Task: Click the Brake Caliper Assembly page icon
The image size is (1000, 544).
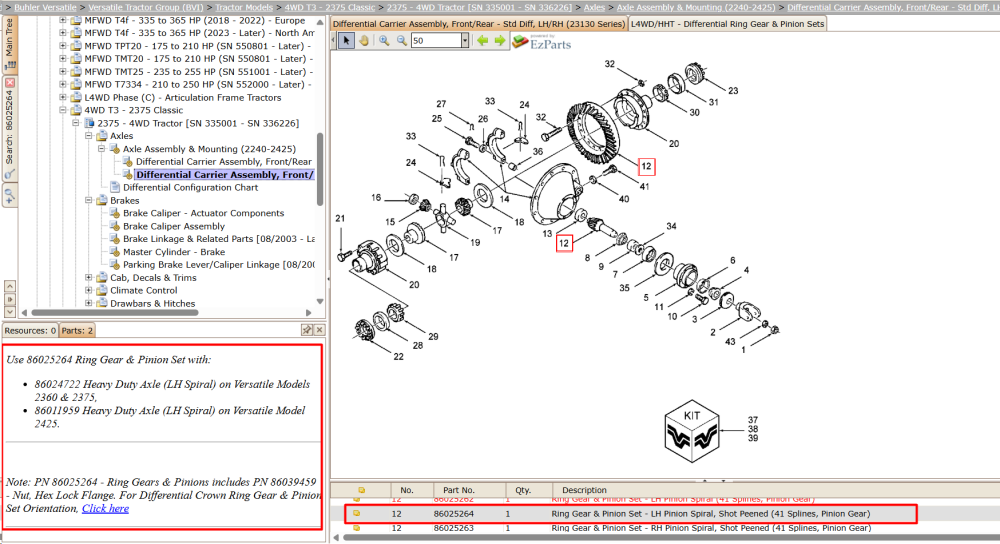Action: 115,226
